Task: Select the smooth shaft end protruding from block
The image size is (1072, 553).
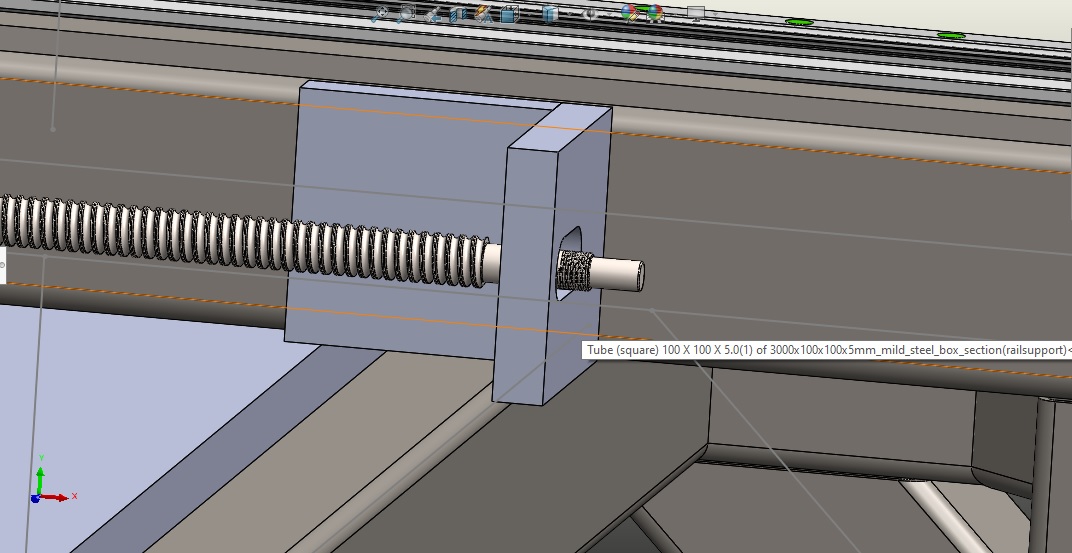Action: tap(620, 273)
